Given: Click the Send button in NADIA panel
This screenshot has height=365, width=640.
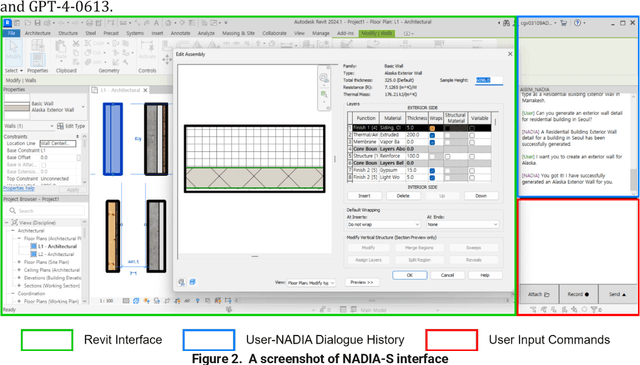Looking at the screenshot, I should [618, 294].
